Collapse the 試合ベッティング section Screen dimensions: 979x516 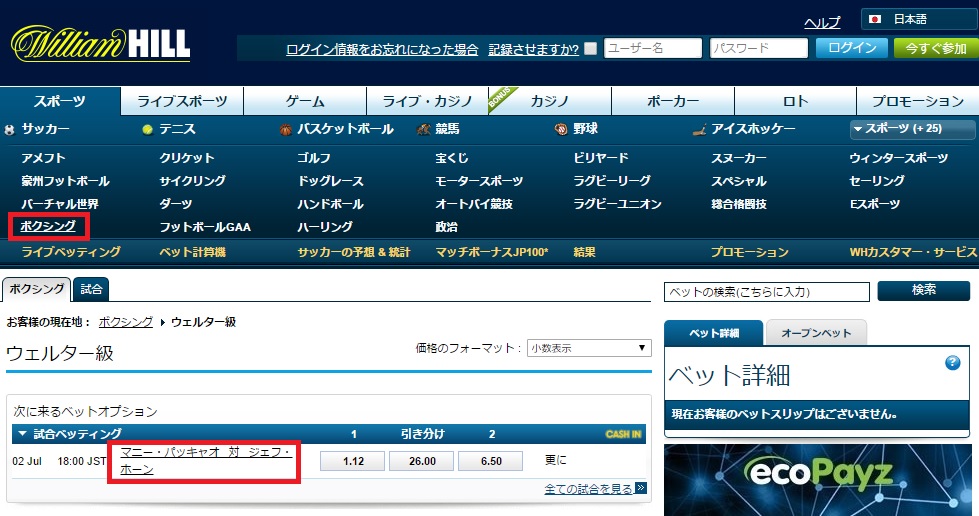(23, 433)
